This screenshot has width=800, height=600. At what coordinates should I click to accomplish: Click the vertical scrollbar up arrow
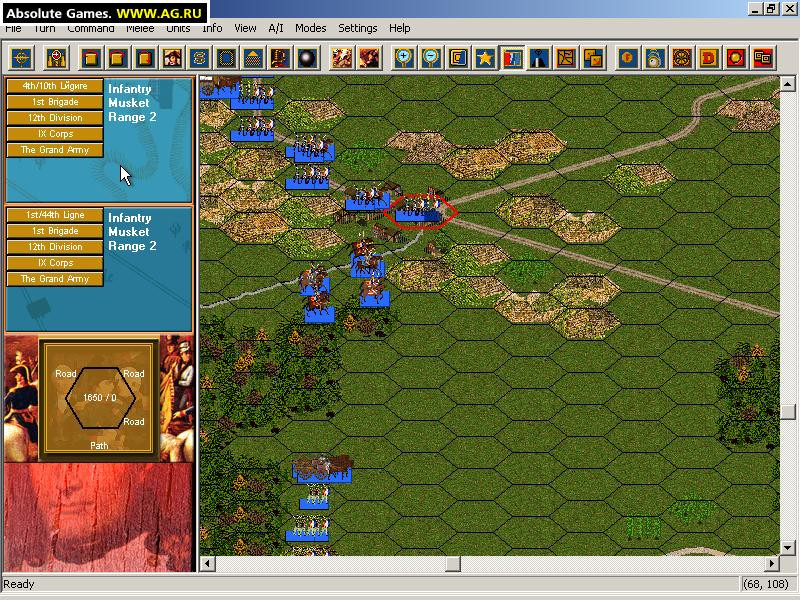788,84
